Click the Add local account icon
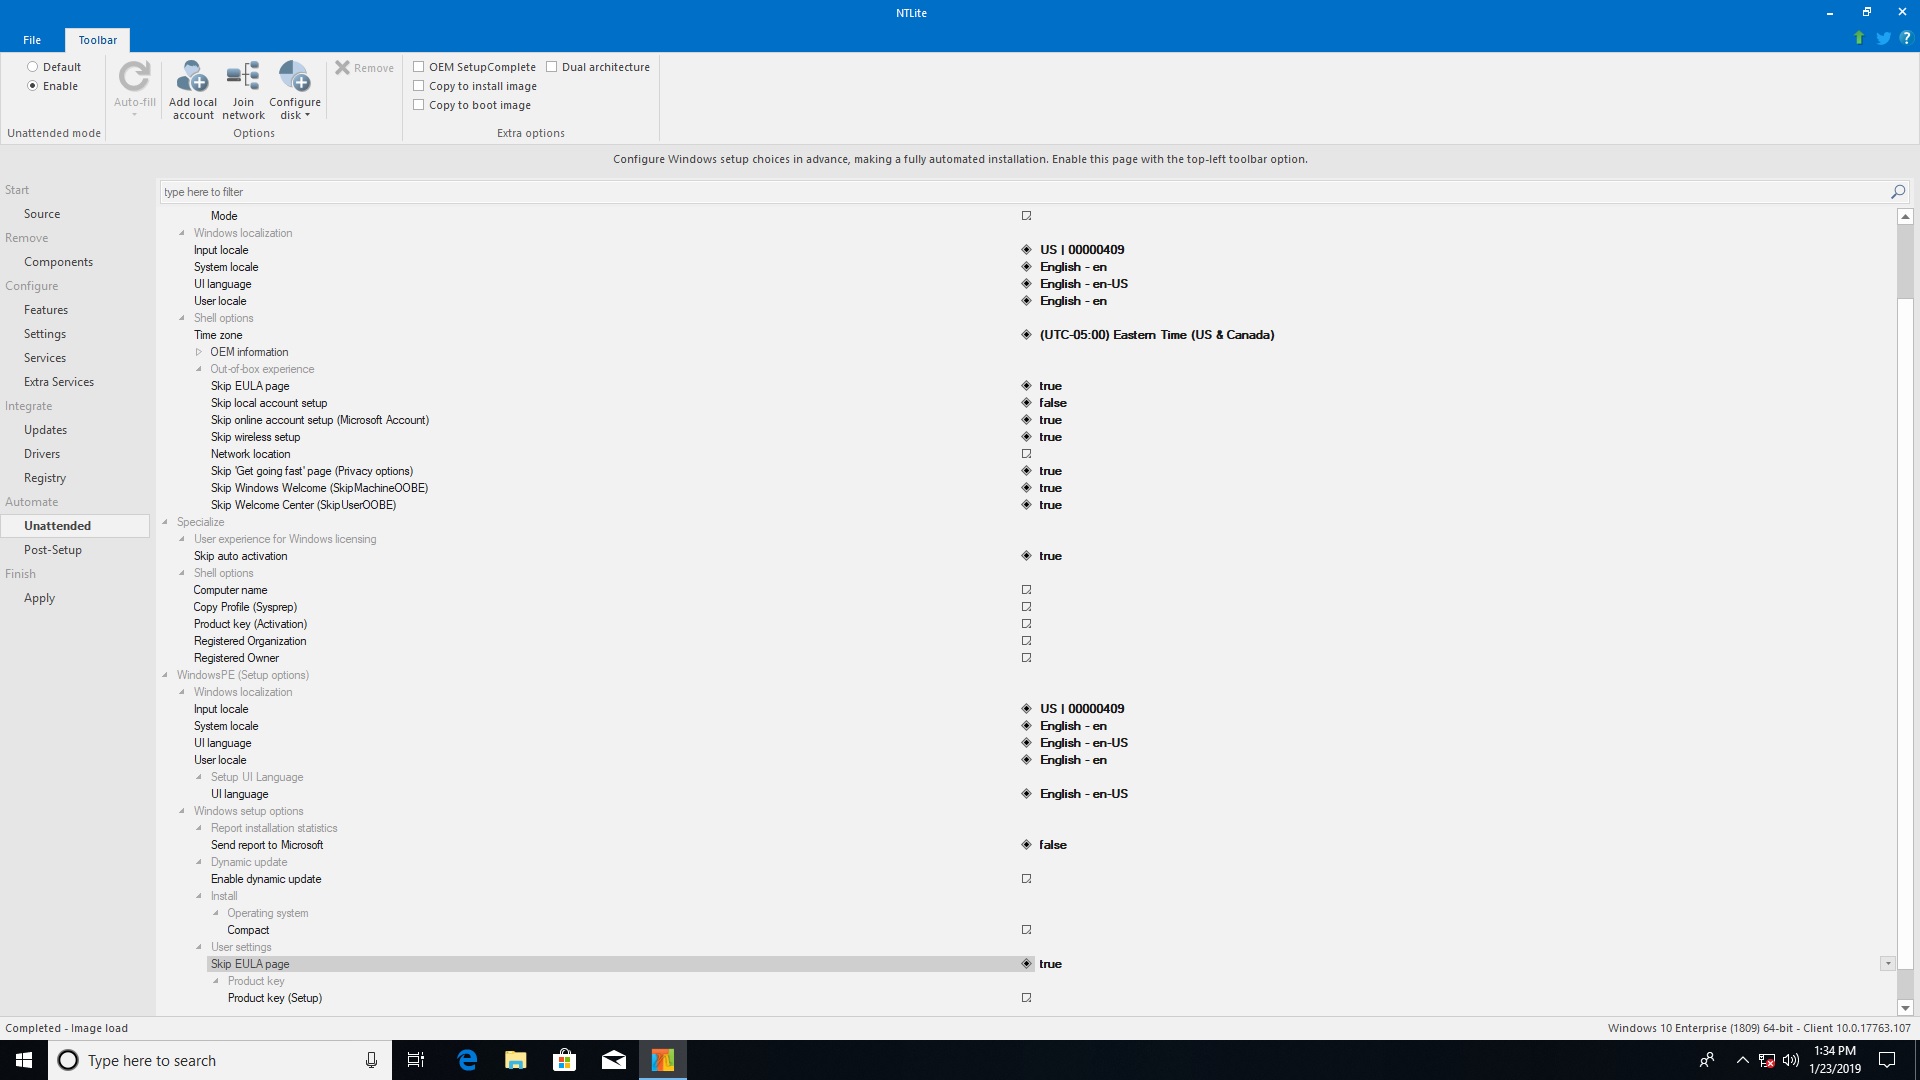 click(192, 77)
